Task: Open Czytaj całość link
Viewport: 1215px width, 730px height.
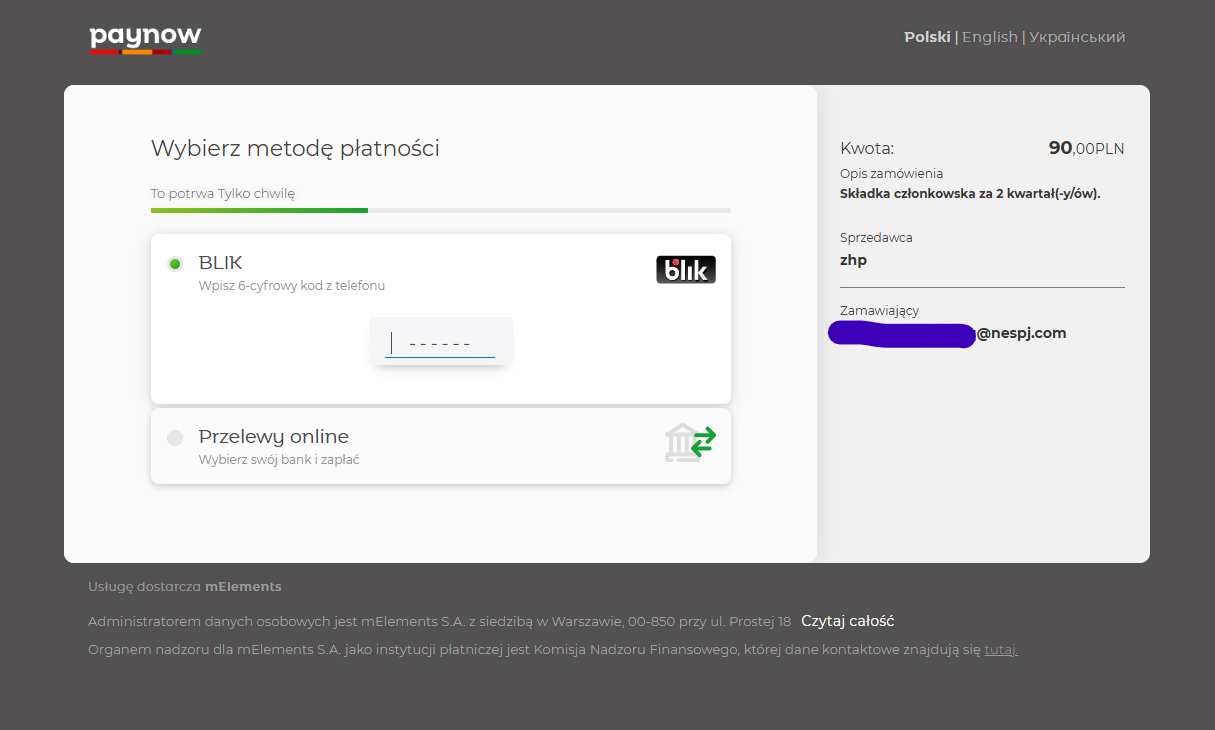Action: click(x=847, y=621)
